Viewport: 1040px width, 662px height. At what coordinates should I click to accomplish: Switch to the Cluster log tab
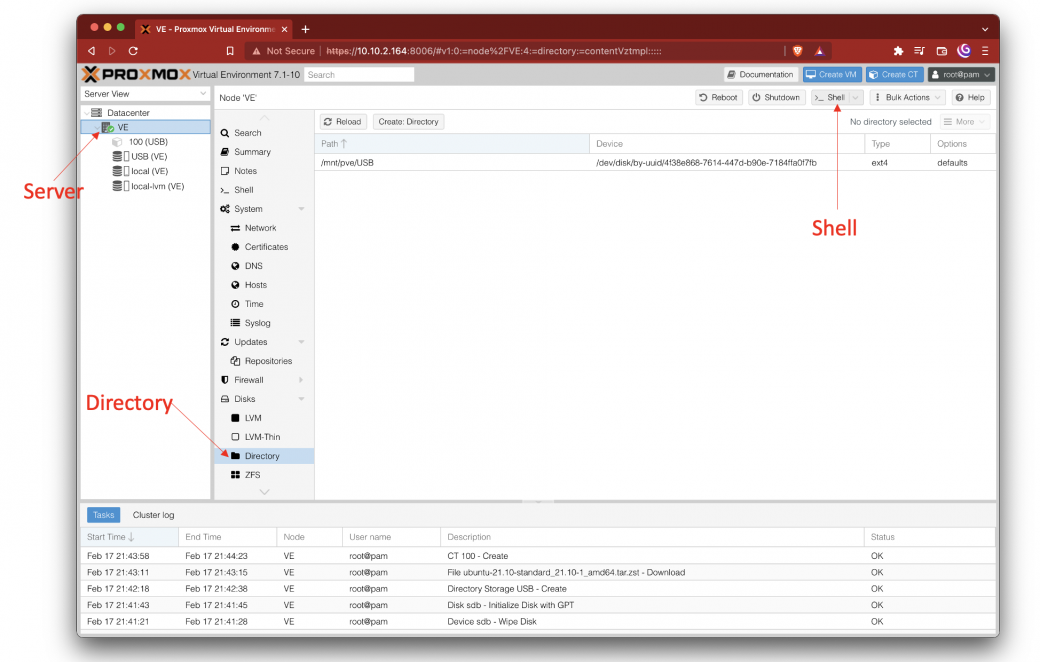pyautogui.click(x=153, y=515)
